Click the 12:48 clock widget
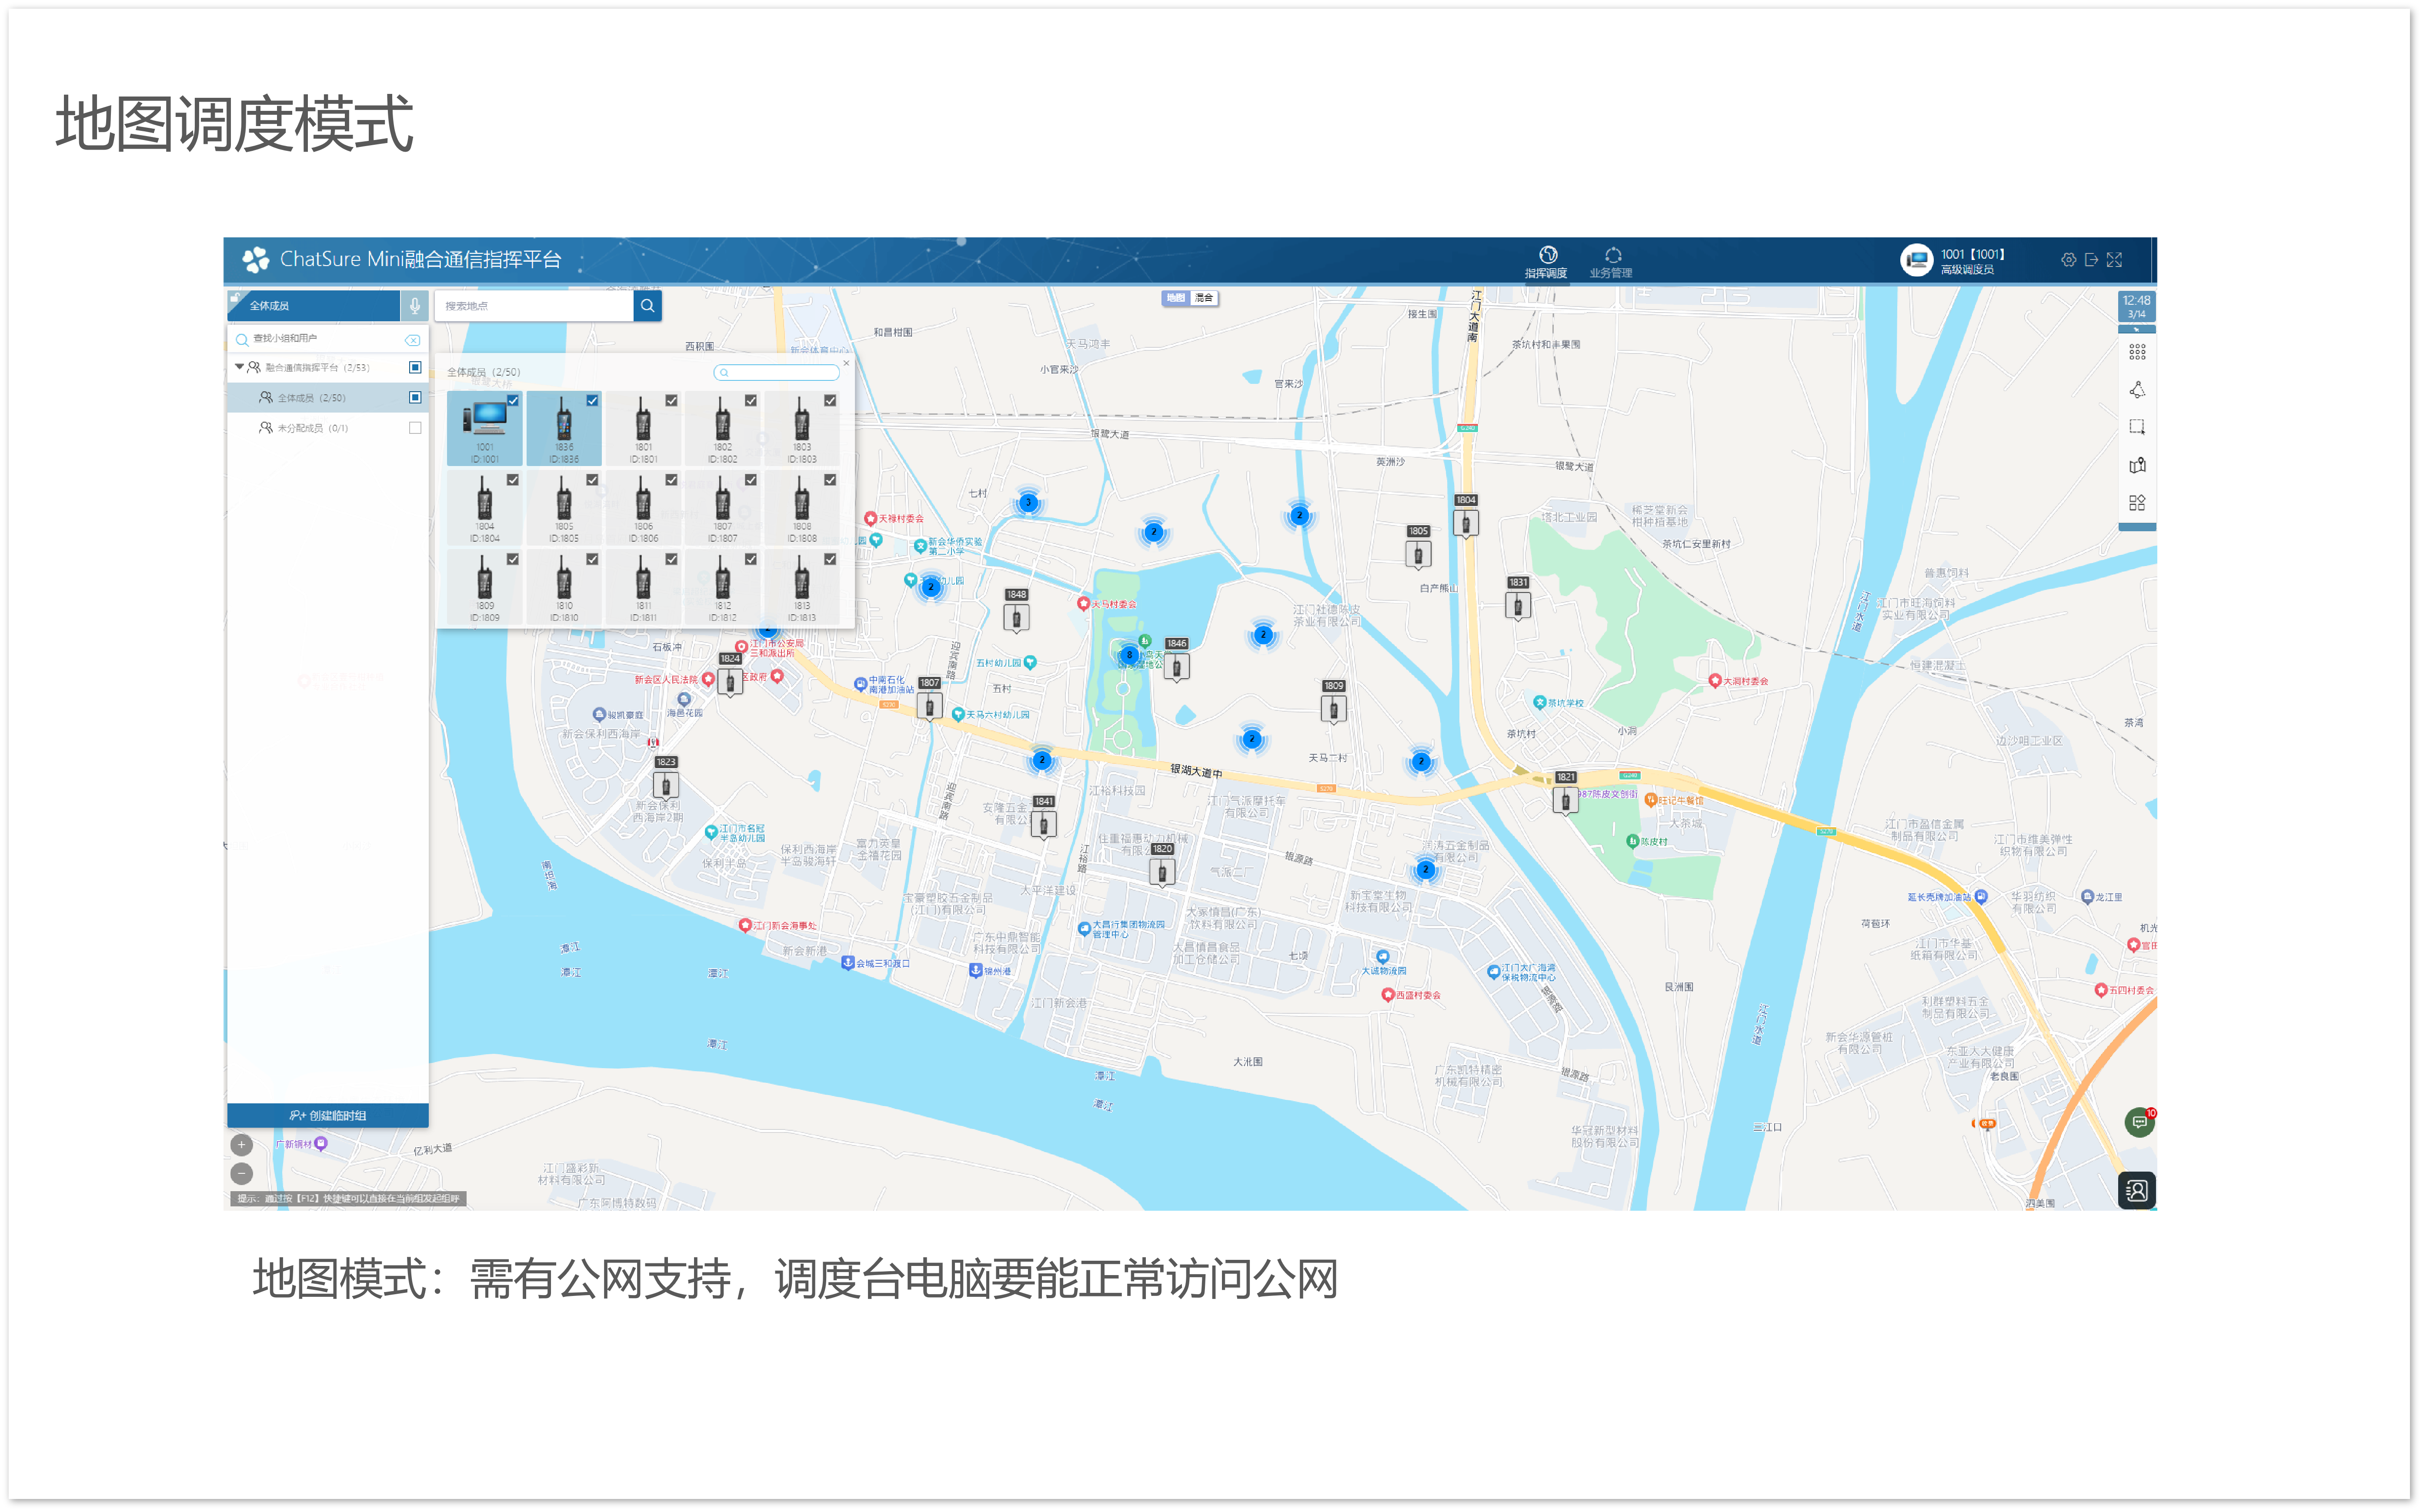This screenshot has width=2423, height=1512. pyautogui.click(x=2137, y=306)
